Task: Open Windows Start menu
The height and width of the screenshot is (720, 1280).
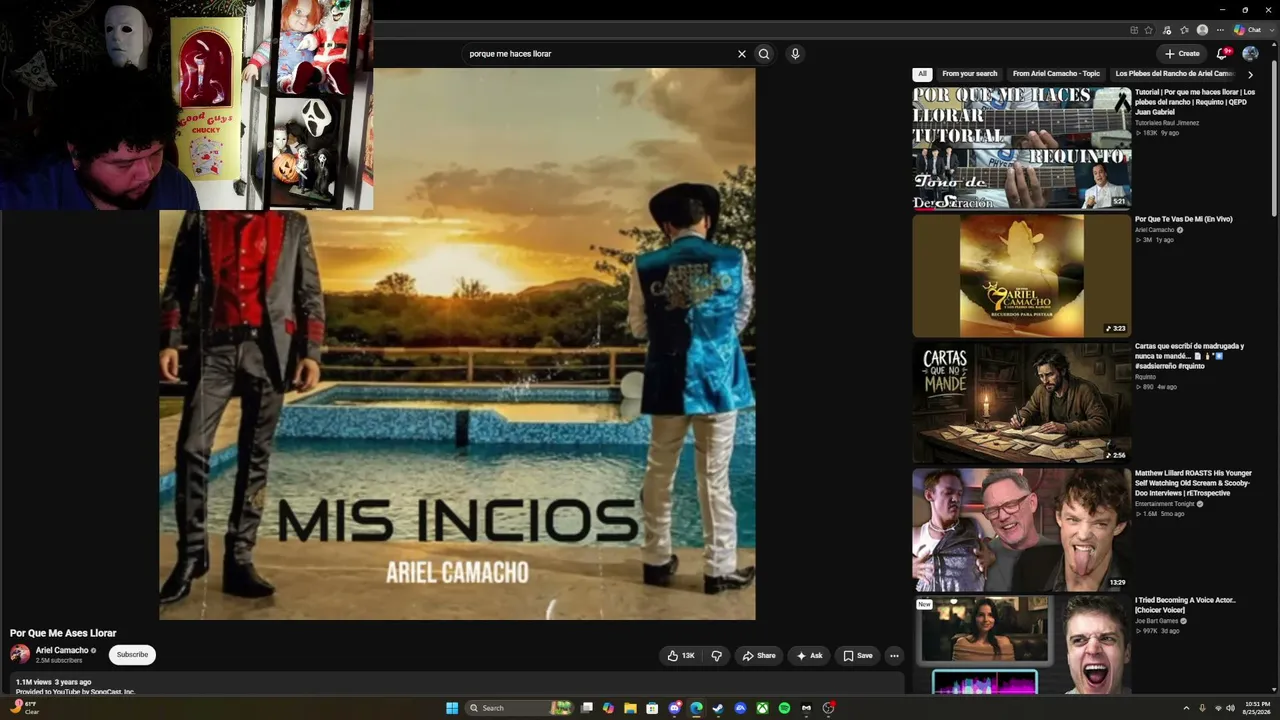Action: pyautogui.click(x=452, y=708)
